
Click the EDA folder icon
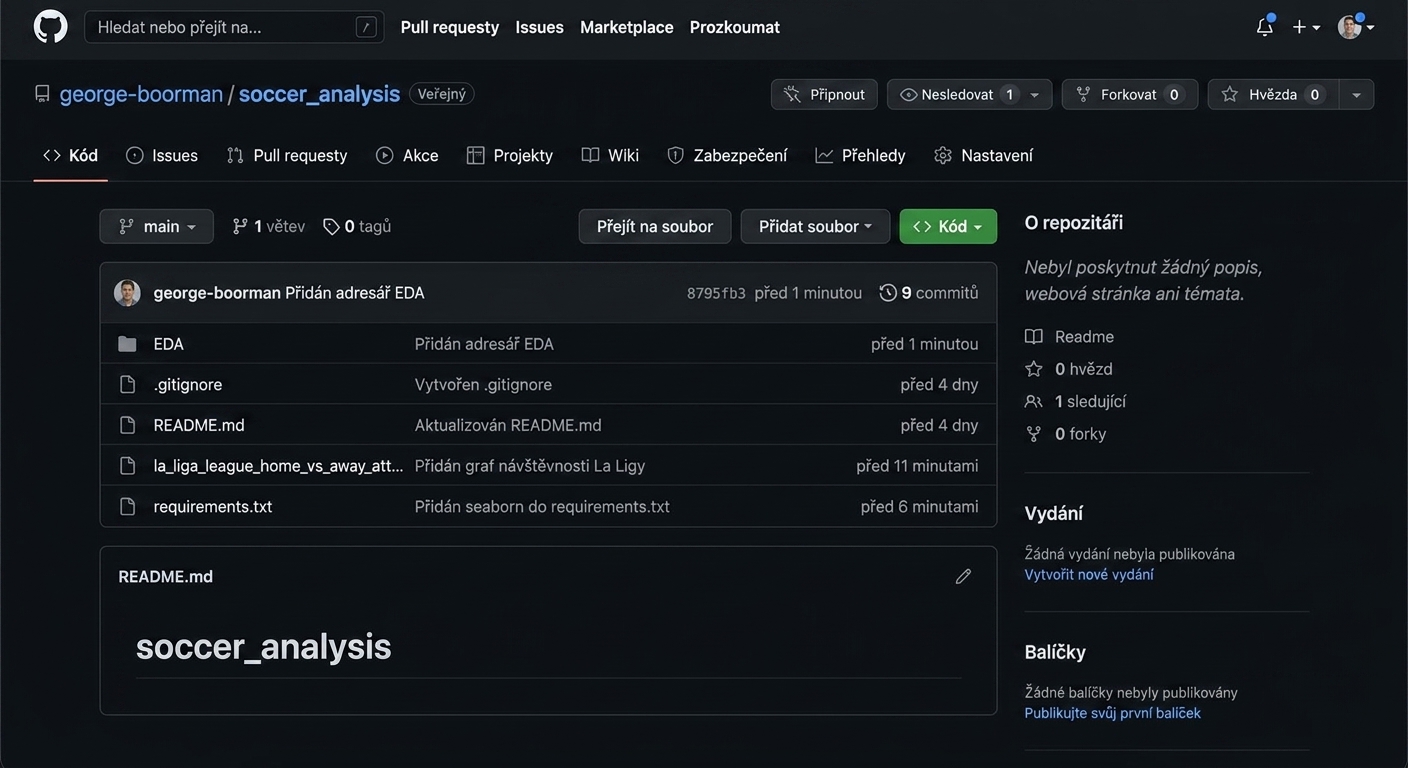(127, 344)
